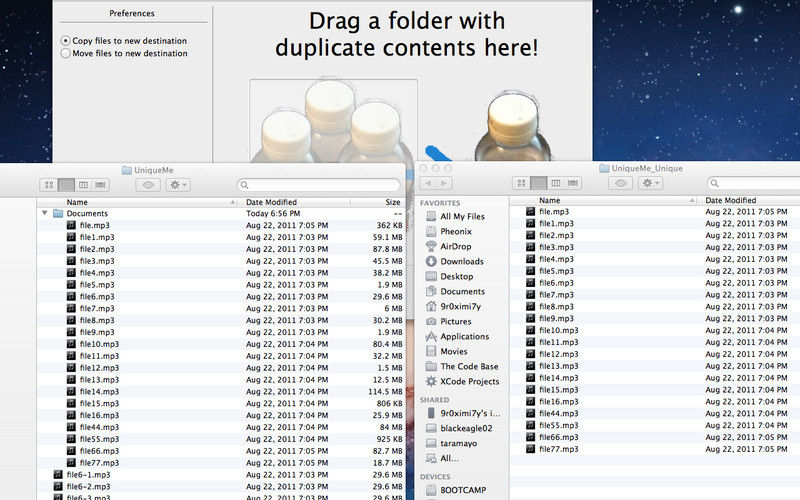Screen dimensions: 800x500
Task: Click UniqueMe window title folder icon
Action: [x=127, y=170]
